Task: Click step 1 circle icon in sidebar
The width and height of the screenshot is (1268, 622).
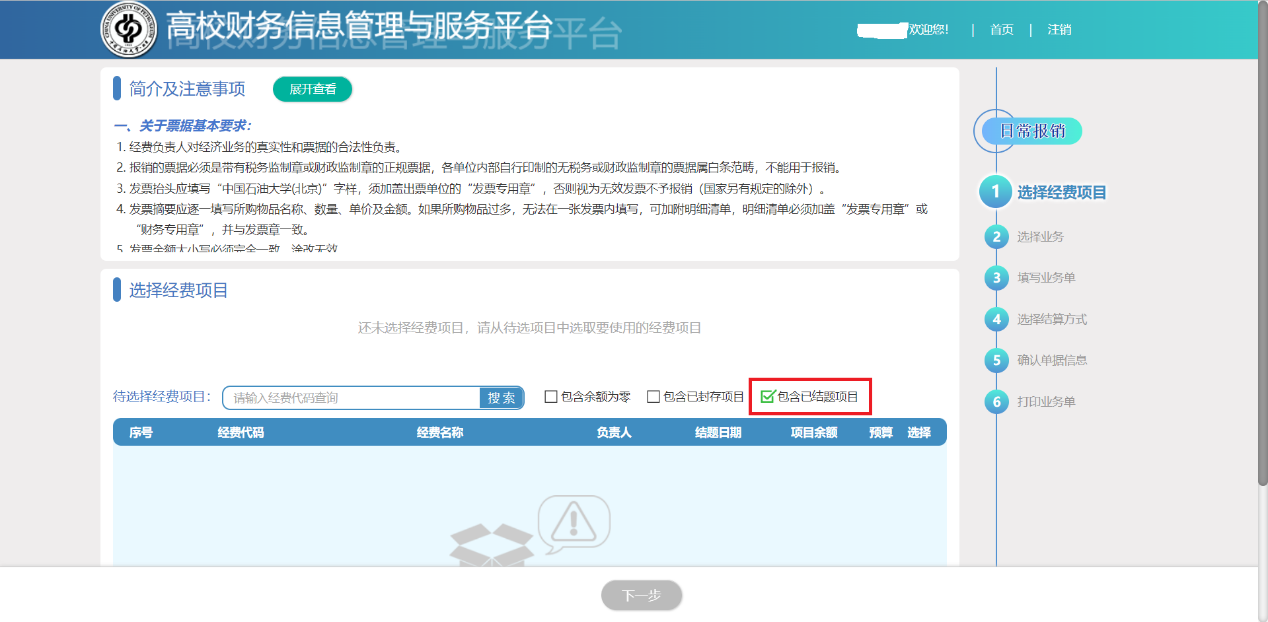Action: (x=995, y=193)
